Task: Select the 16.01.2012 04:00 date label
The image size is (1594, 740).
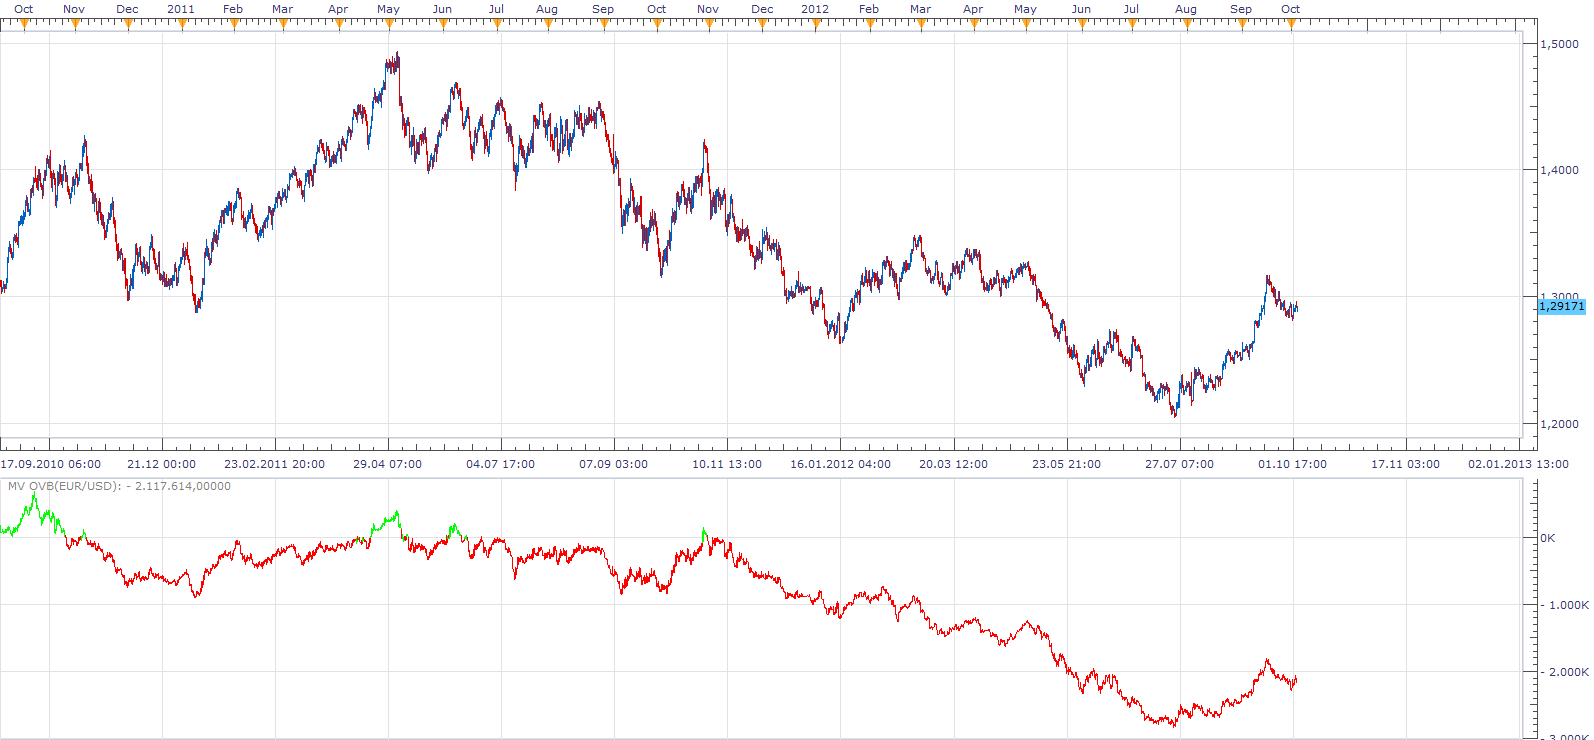Action: coord(840,464)
